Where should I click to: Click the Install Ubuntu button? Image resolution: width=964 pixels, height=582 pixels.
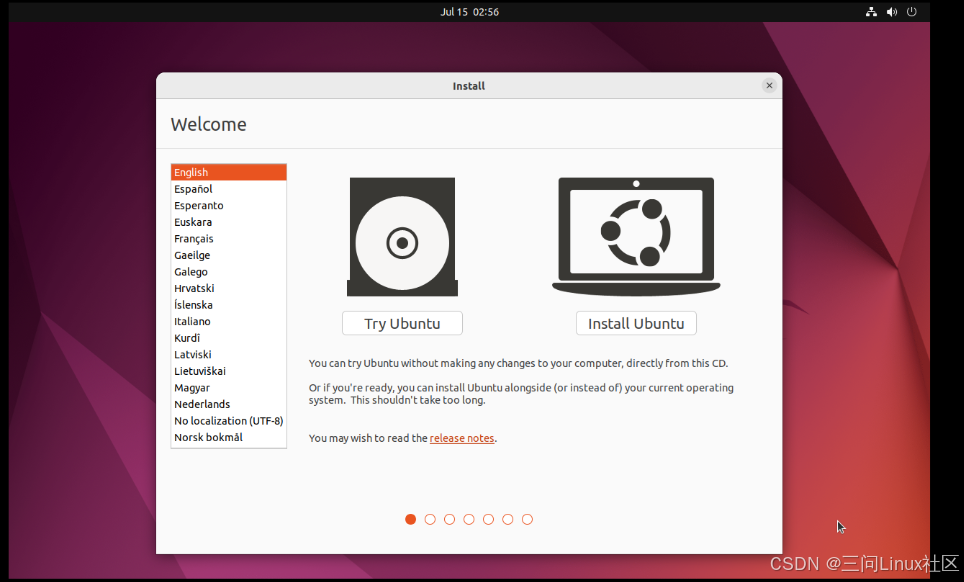pos(636,323)
